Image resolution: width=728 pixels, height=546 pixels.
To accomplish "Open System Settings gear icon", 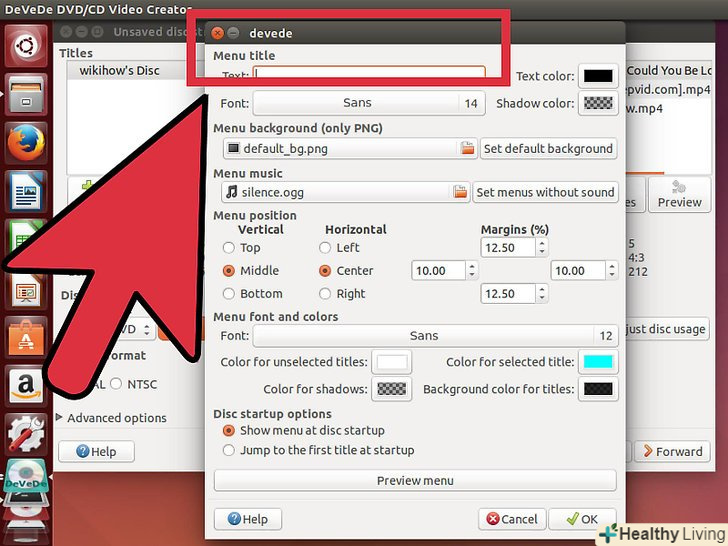I will coord(26,434).
